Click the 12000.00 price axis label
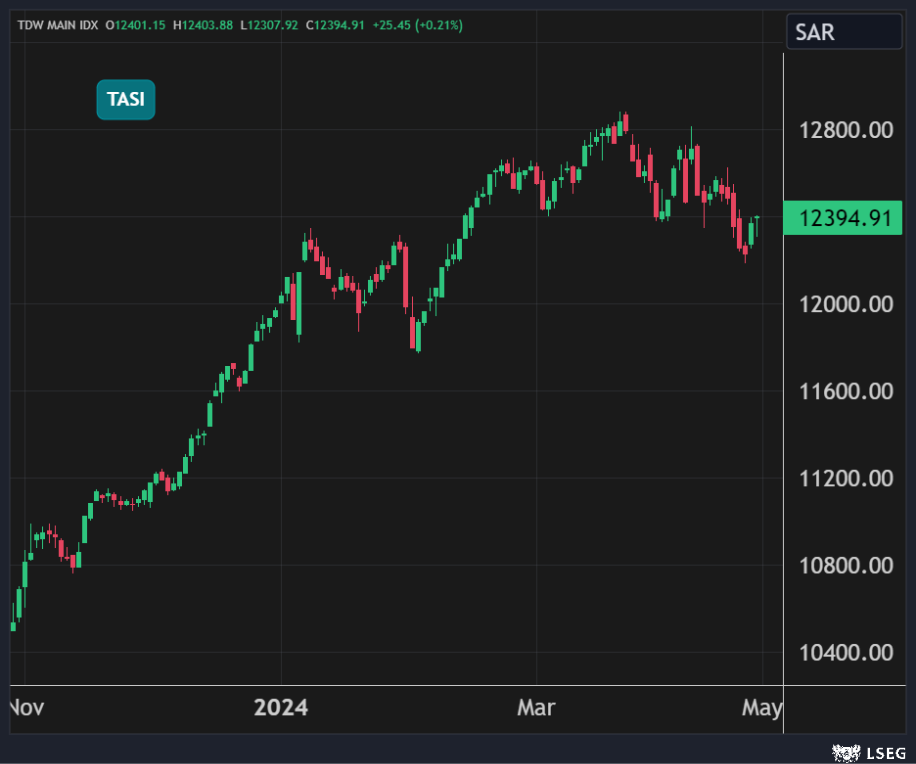Screen dimensions: 916x764 848,304
